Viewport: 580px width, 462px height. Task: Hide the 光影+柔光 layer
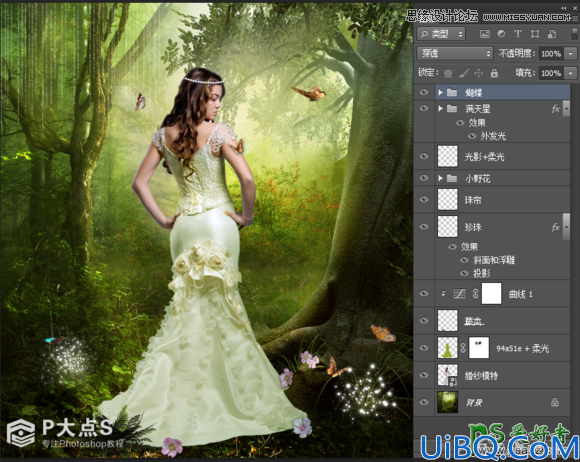coord(424,156)
